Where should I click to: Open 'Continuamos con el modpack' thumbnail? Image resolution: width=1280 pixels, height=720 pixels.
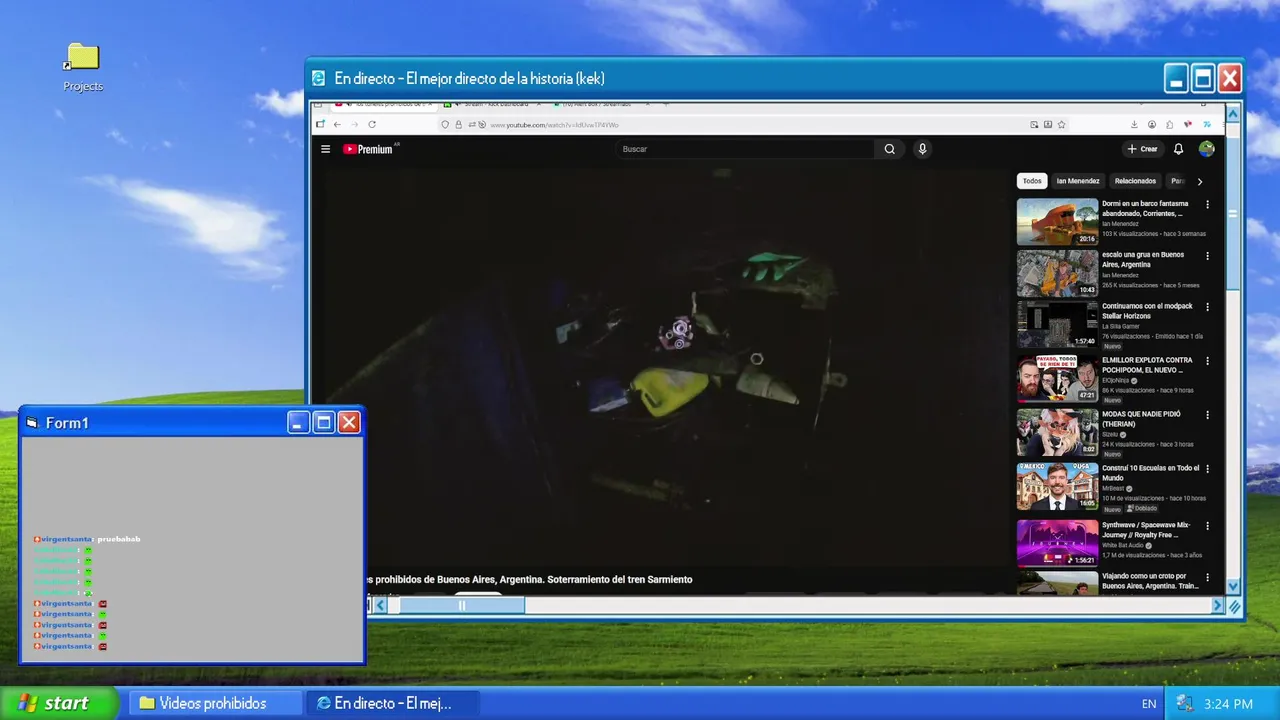(x=1057, y=324)
